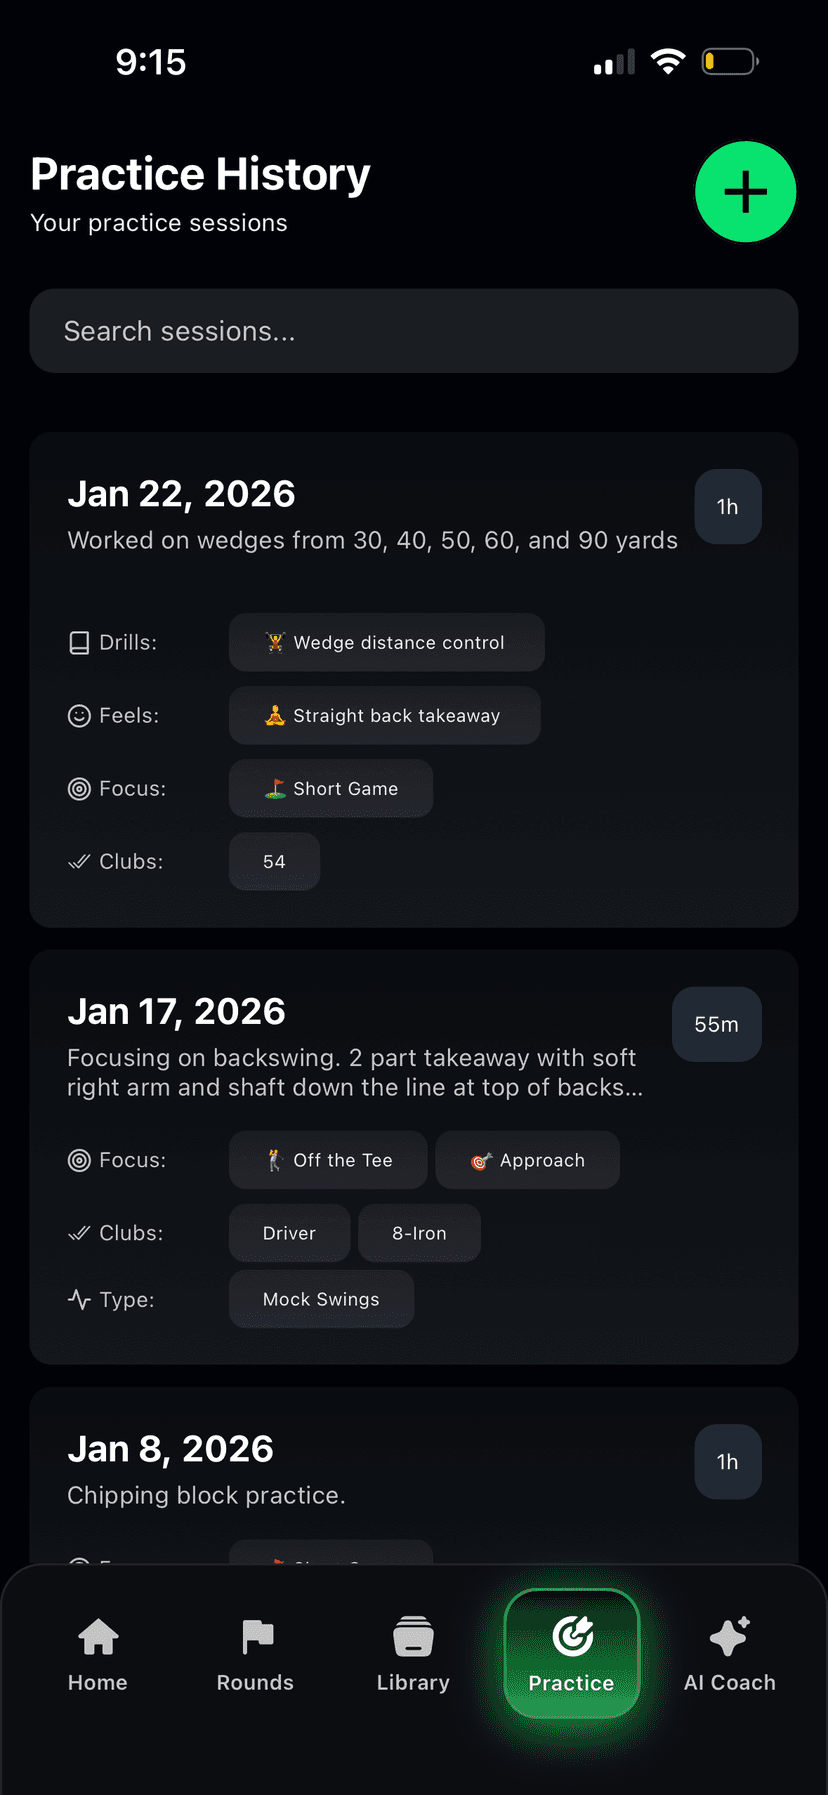This screenshot has width=828, height=1795.
Task: Click the Home house icon
Action: coord(97,1636)
